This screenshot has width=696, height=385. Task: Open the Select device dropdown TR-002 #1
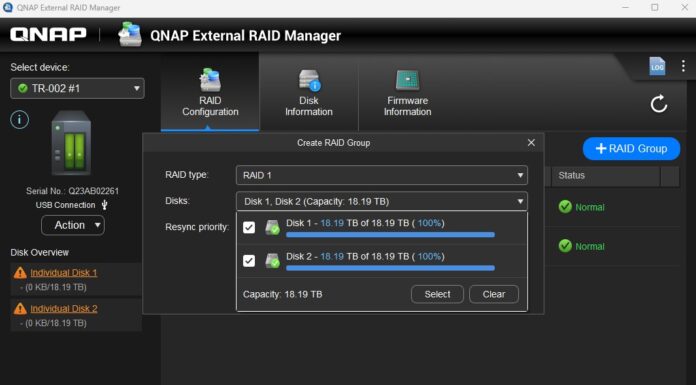click(77, 88)
